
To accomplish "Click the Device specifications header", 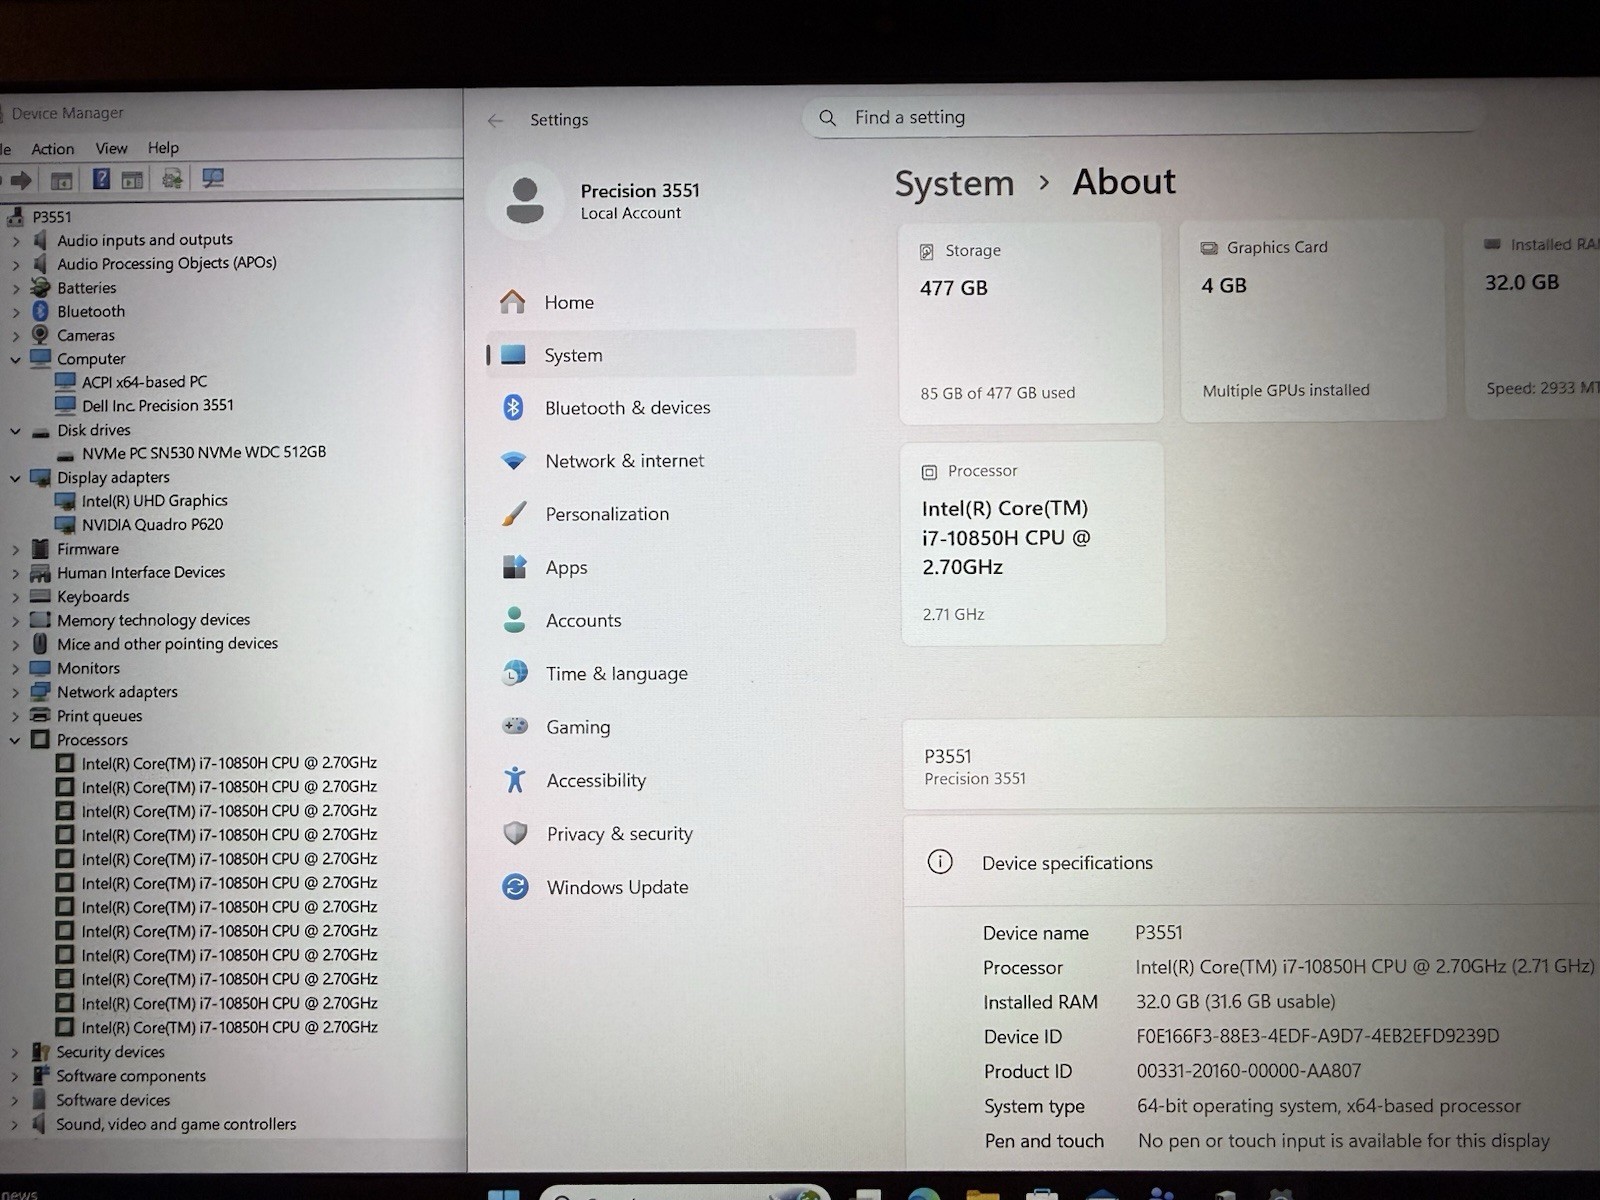I will [x=1252, y=862].
